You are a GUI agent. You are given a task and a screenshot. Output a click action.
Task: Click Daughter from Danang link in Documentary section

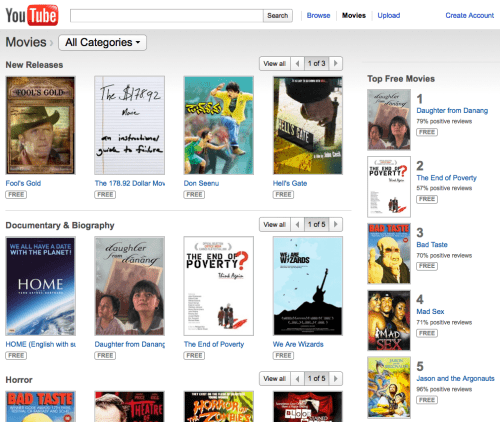point(130,344)
